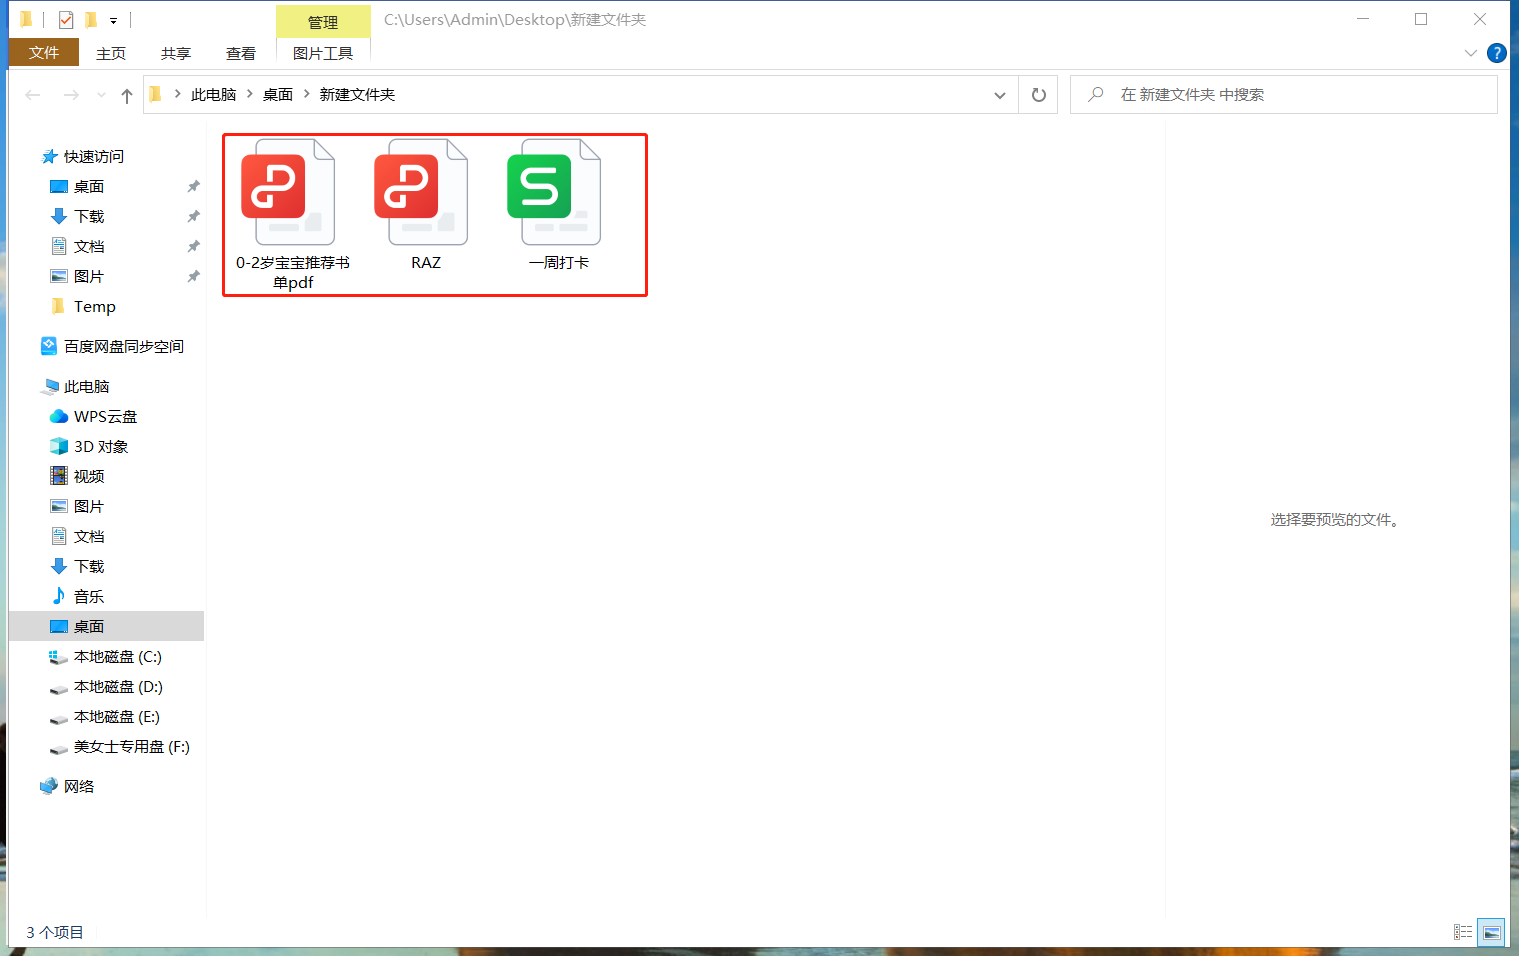The width and height of the screenshot is (1519, 956).
Task: Switch to the 查看 ribbon tab
Action: pyautogui.click(x=240, y=53)
